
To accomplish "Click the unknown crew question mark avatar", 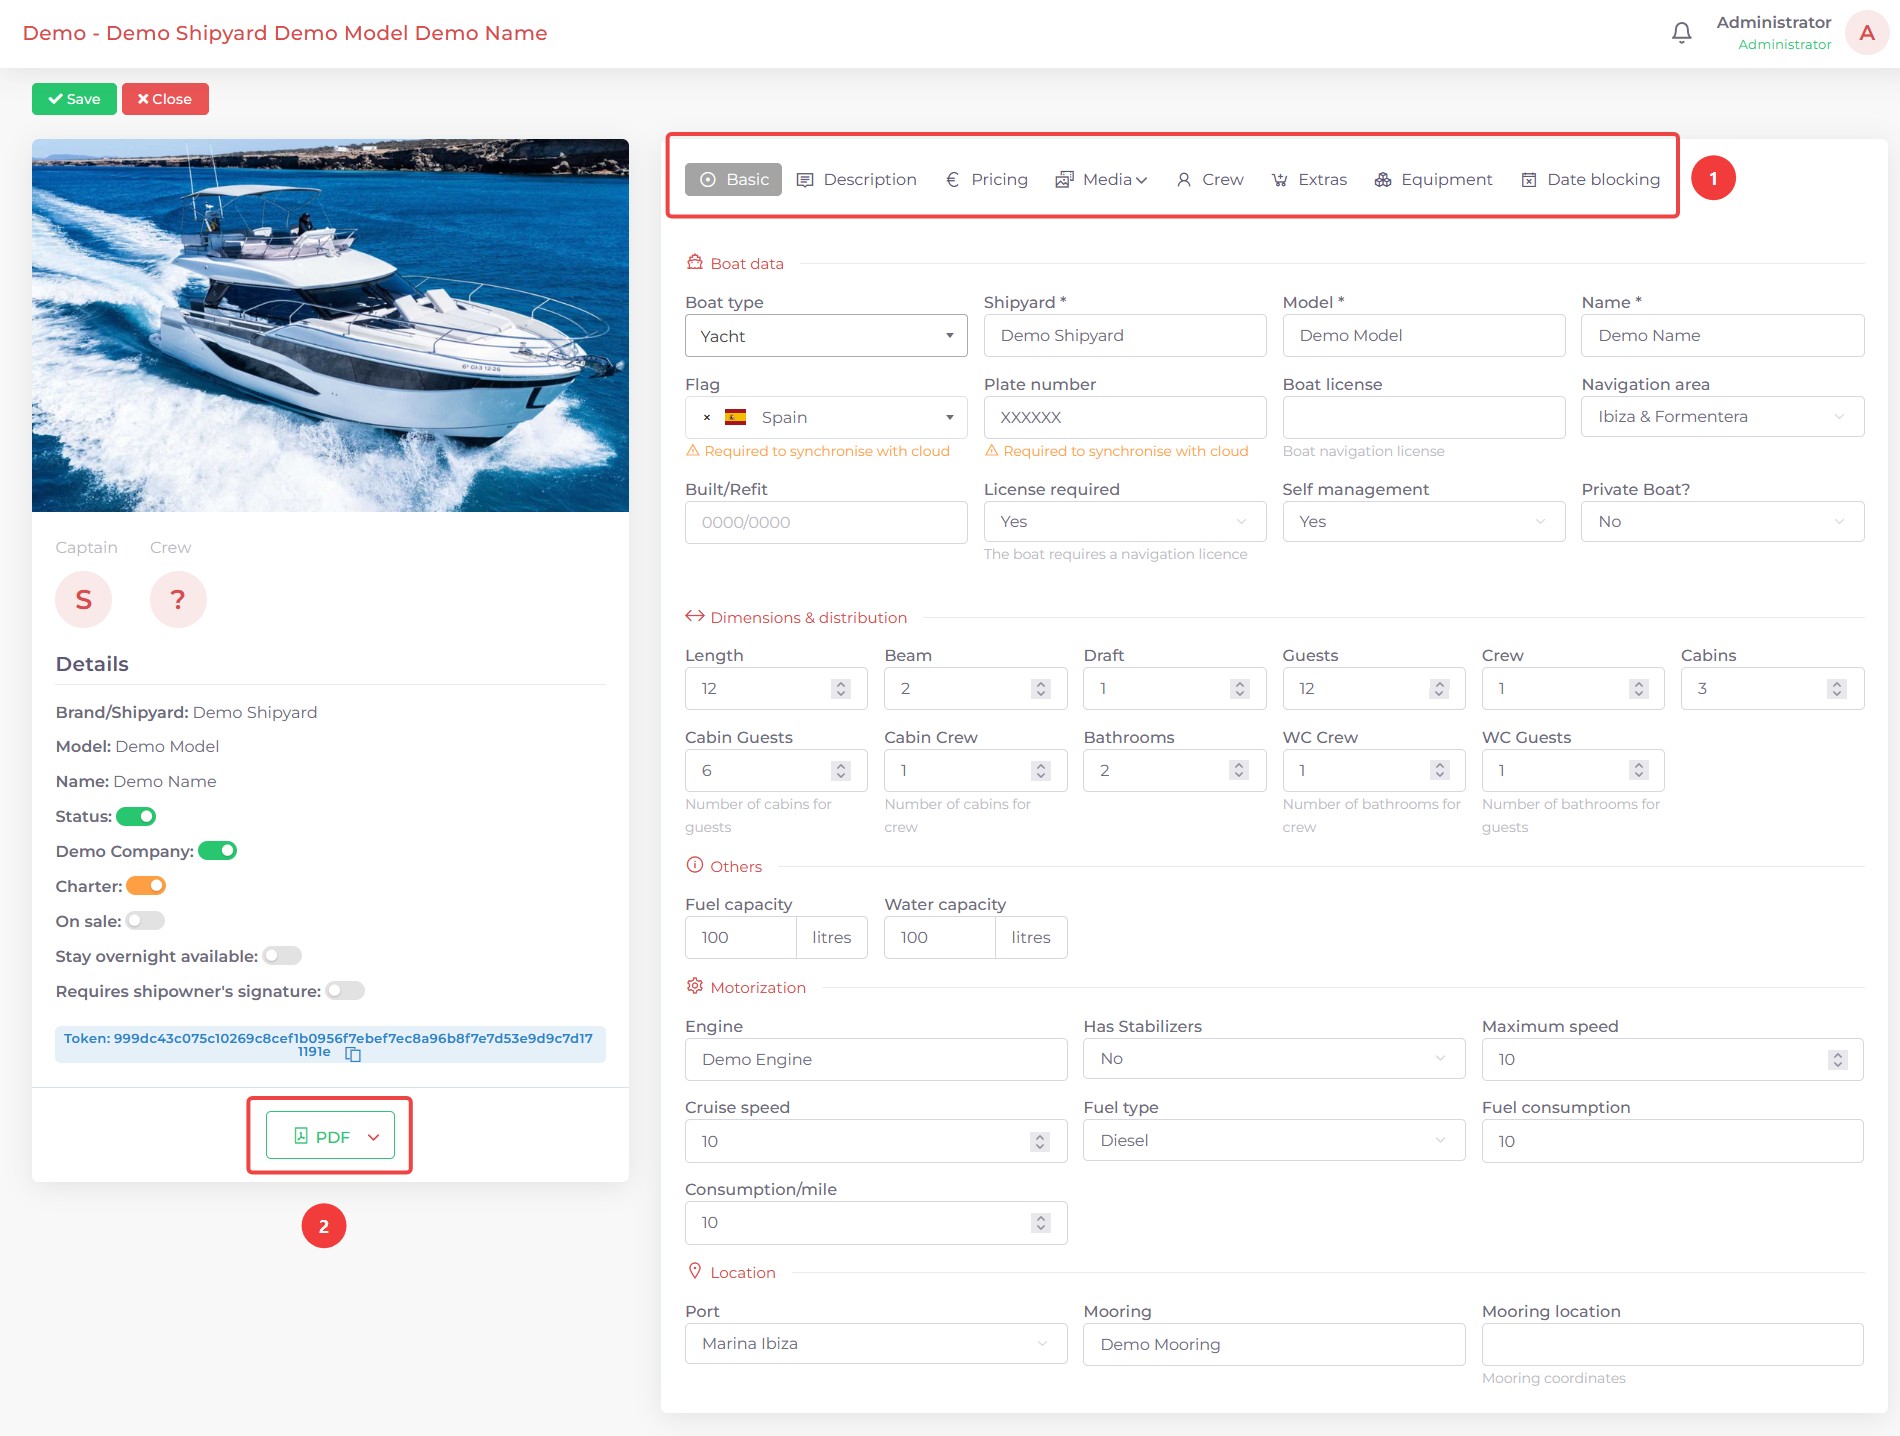I will coord(178,599).
